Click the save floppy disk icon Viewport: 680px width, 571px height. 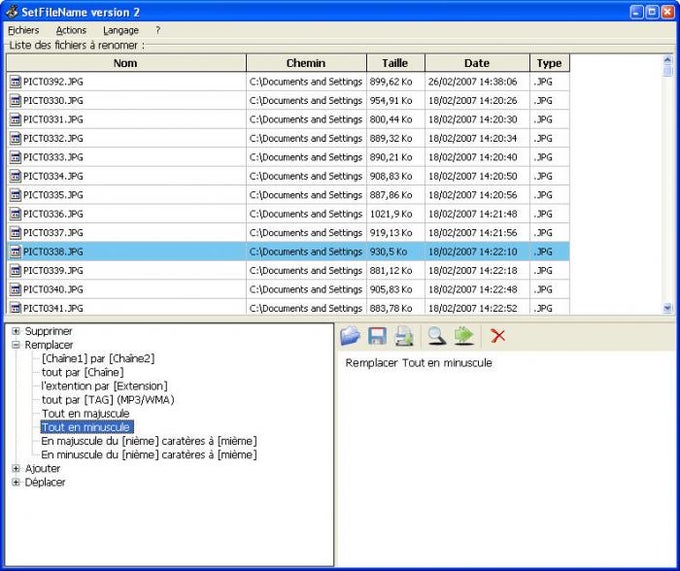point(377,336)
